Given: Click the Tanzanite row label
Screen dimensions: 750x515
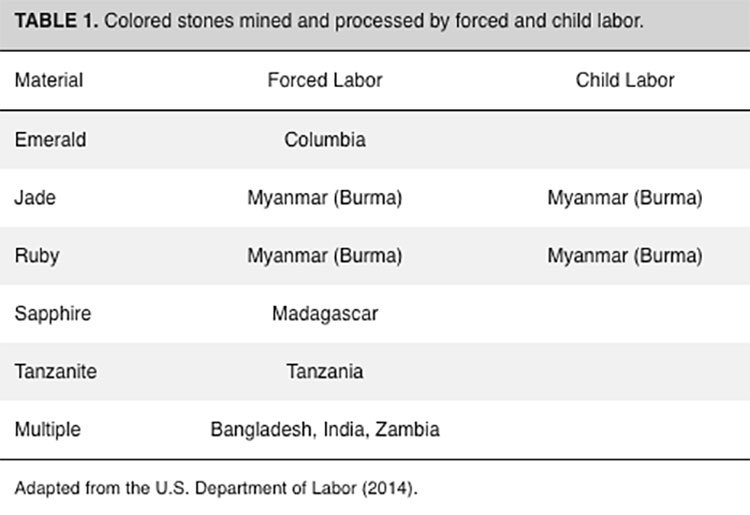Looking at the screenshot, I should pyautogui.click(x=55, y=372).
